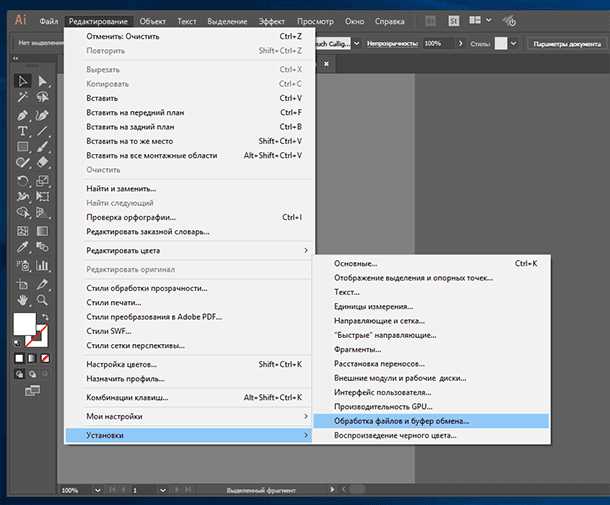
Task: Select the Width tool
Action: tap(23, 196)
